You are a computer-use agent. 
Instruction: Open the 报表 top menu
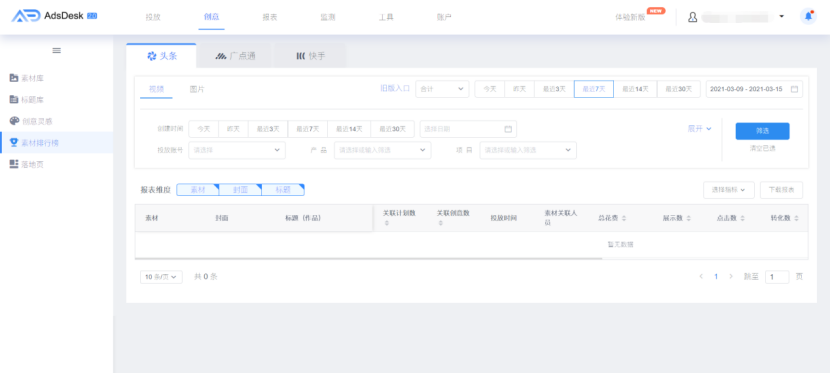[269, 17]
